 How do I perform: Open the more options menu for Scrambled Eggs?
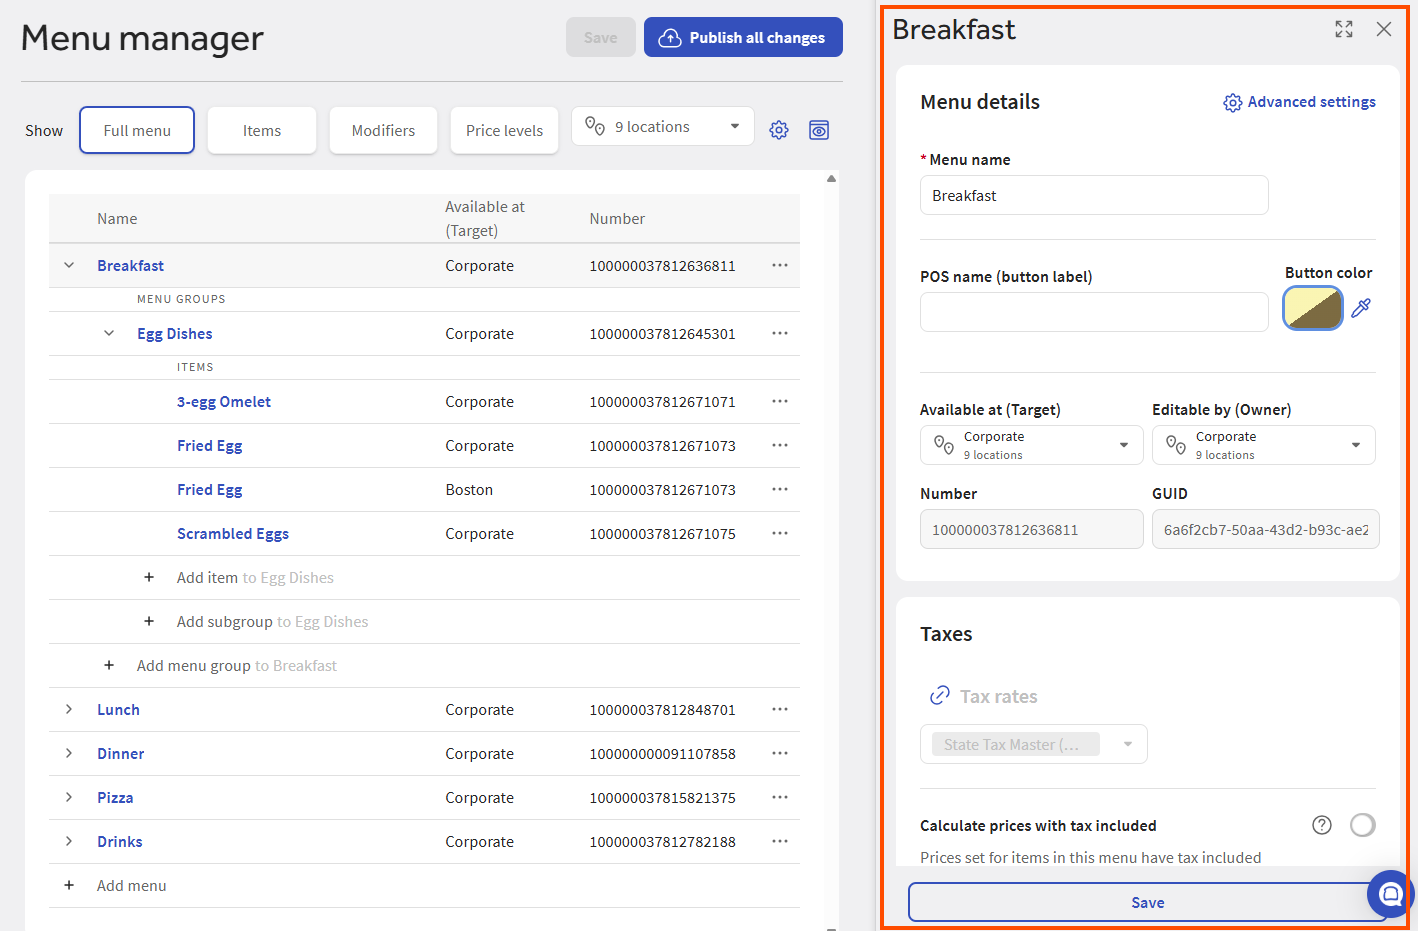780,533
